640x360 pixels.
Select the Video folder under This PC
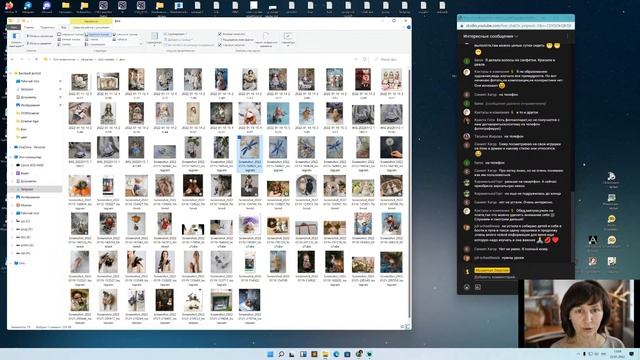[x=24, y=173]
